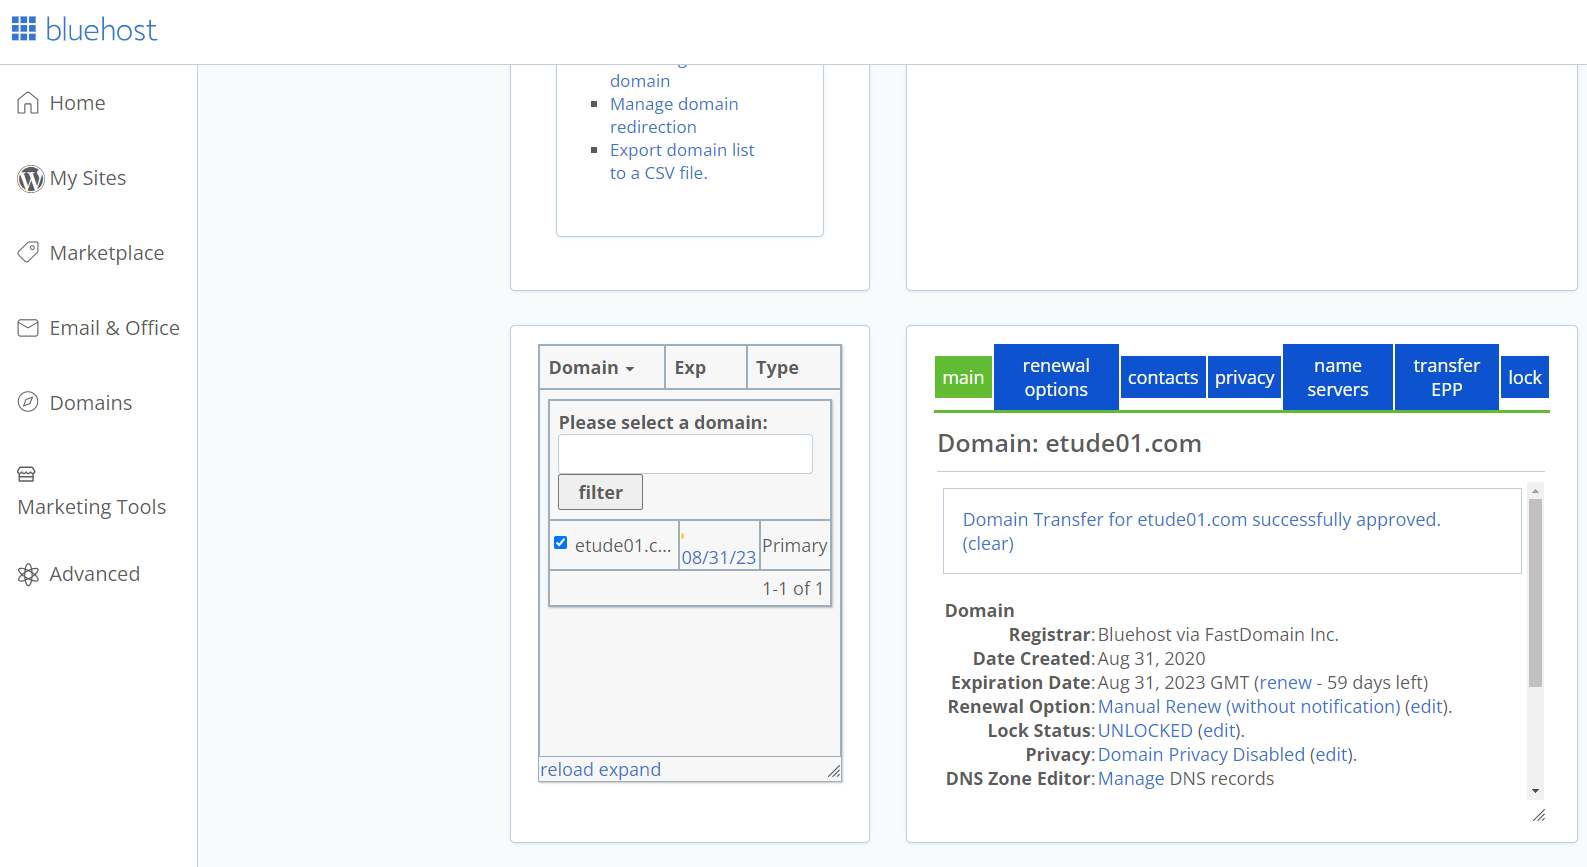Click Manage domain redirection link
Image resolution: width=1587 pixels, height=867 pixels.
pos(674,115)
